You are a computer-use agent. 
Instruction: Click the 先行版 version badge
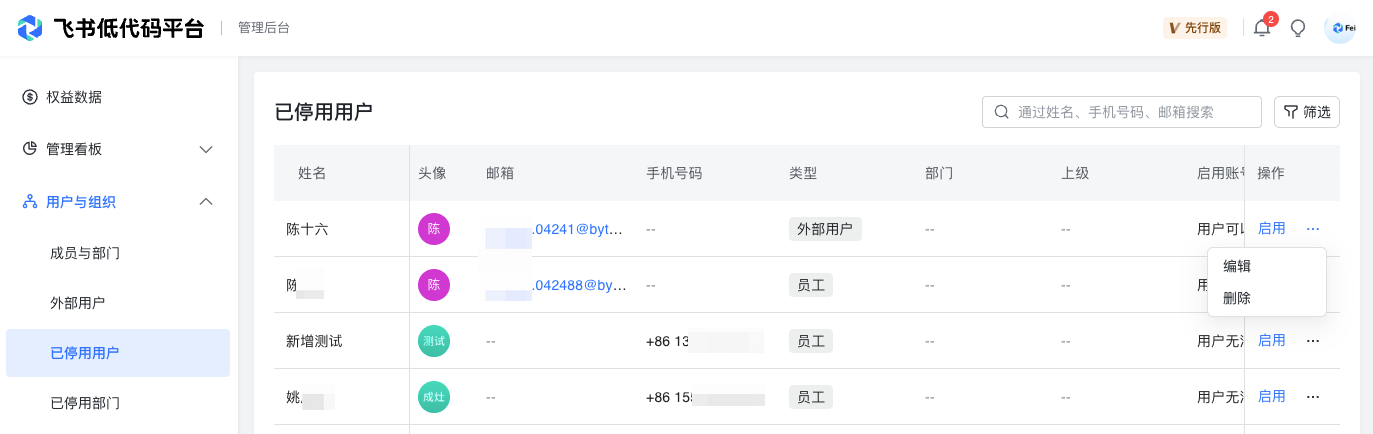(x=1195, y=28)
